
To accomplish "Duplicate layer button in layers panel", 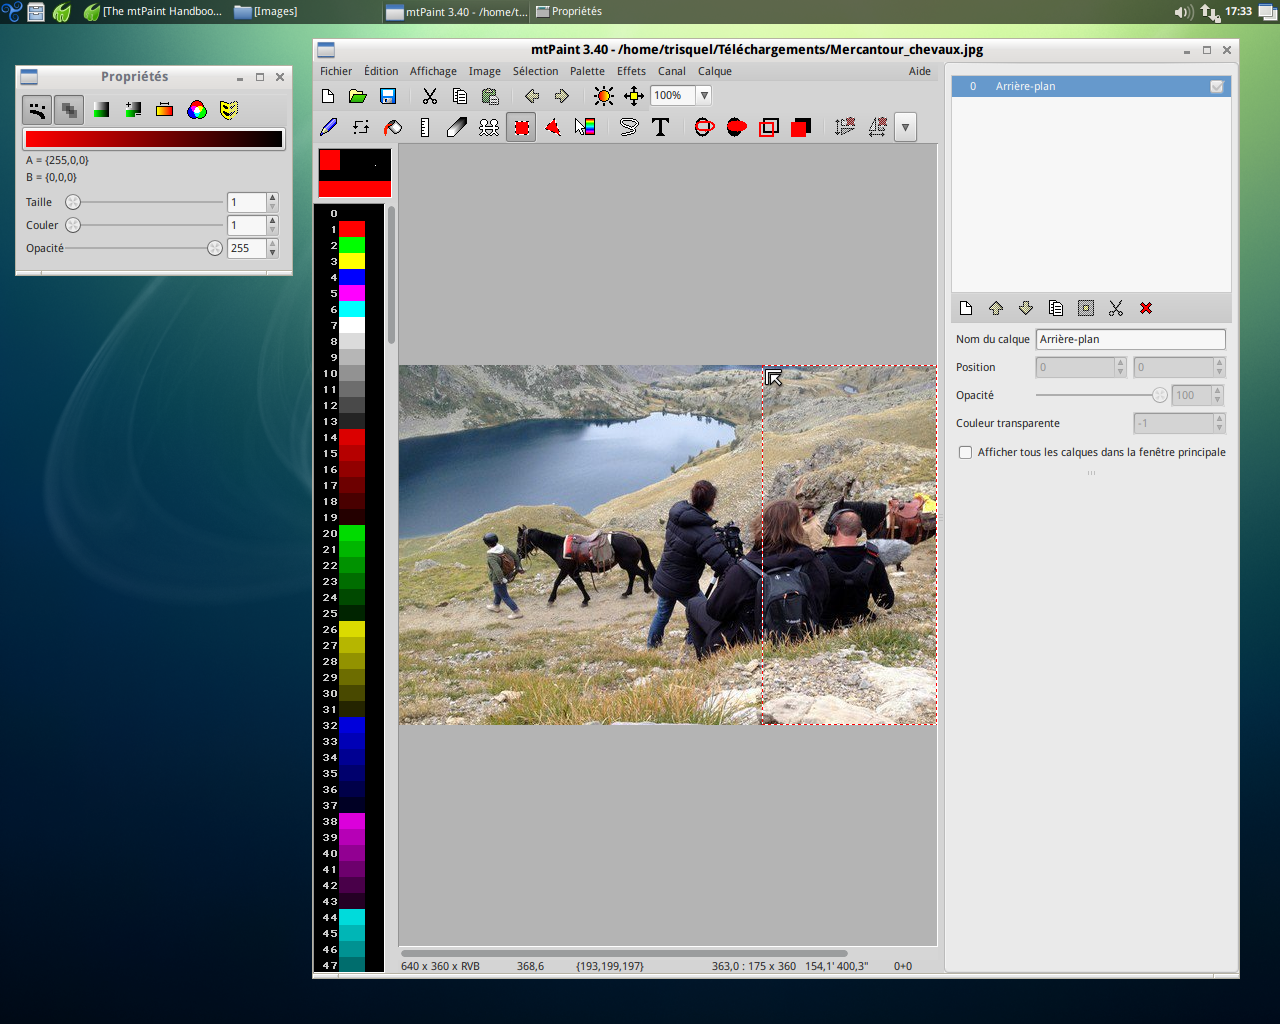I will click(1056, 308).
